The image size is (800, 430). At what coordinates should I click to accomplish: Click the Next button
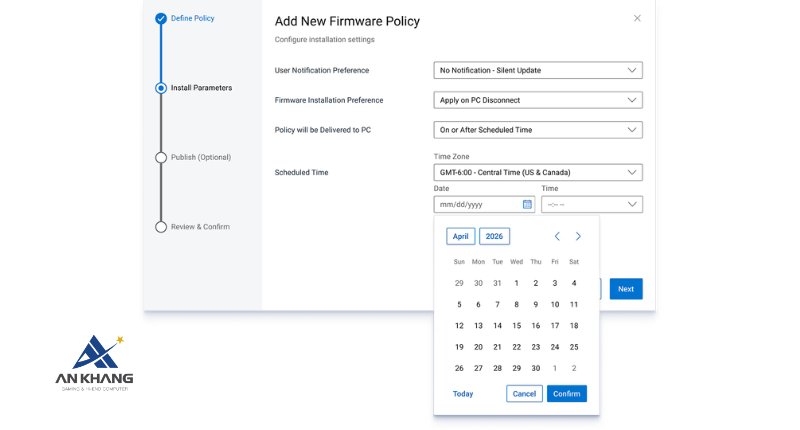[626, 289]
